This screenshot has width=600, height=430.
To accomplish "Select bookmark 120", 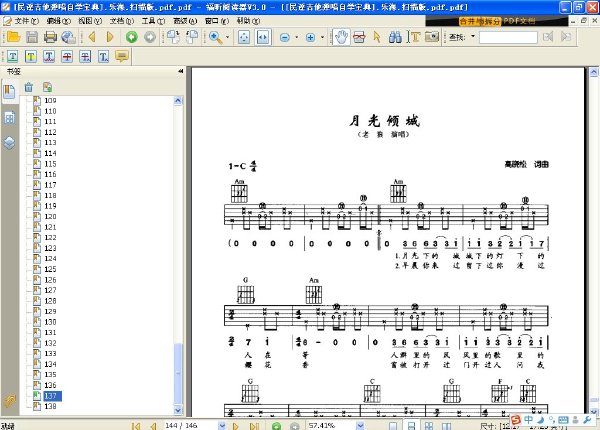I will point(50,217).
